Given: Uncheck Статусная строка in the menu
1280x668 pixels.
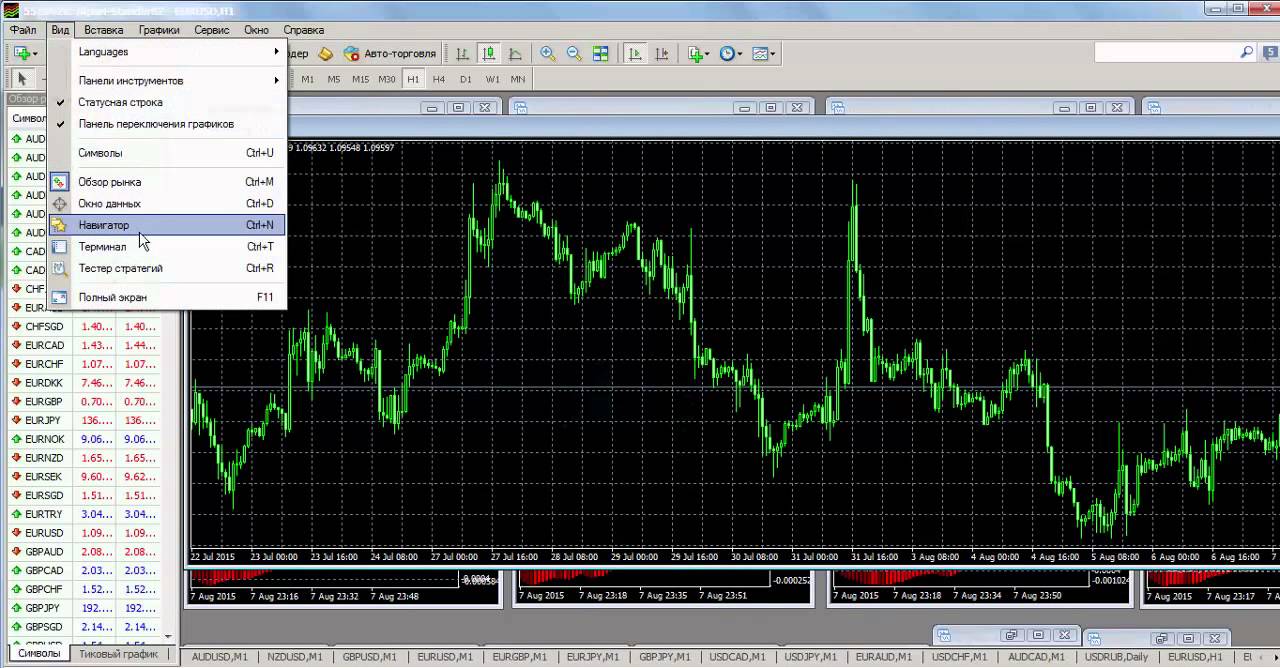Looking at the screenshot, I should [168, 103].
